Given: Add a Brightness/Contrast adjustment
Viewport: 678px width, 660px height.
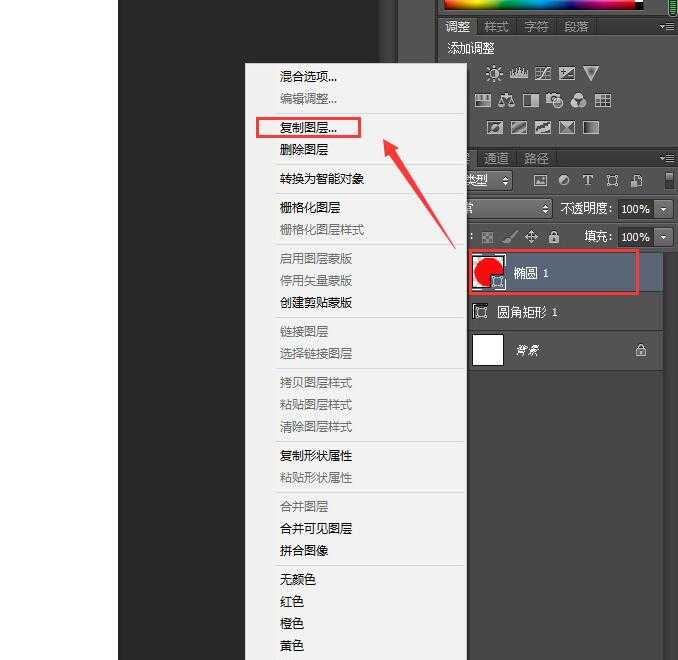Looking at the screenshot, I should pos(494,74).
